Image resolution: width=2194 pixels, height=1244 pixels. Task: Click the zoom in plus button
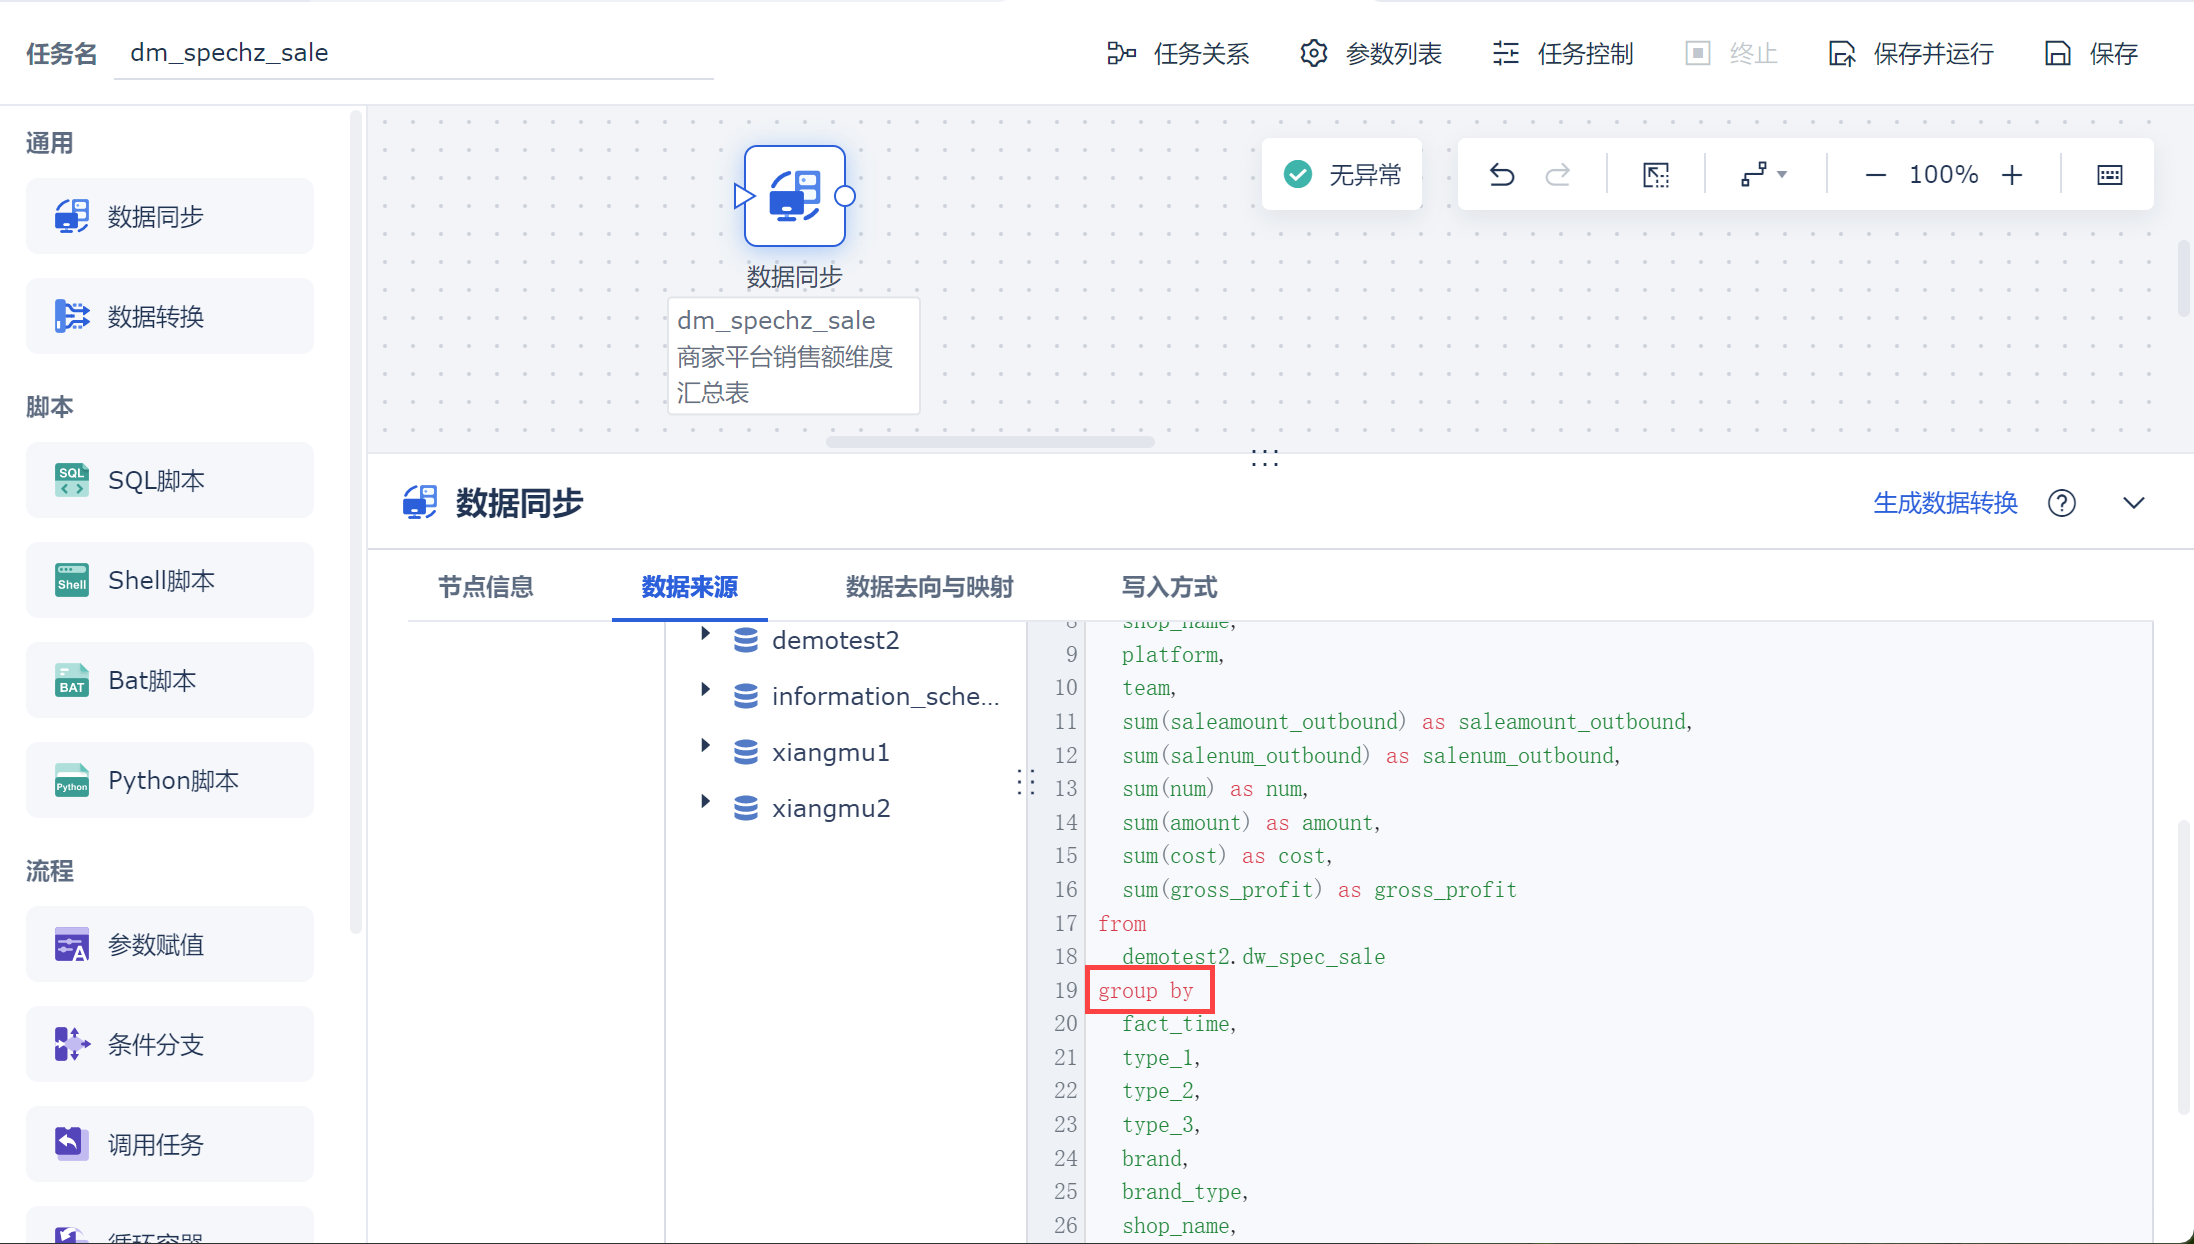pyautogui.click(x=2012, y=175)
